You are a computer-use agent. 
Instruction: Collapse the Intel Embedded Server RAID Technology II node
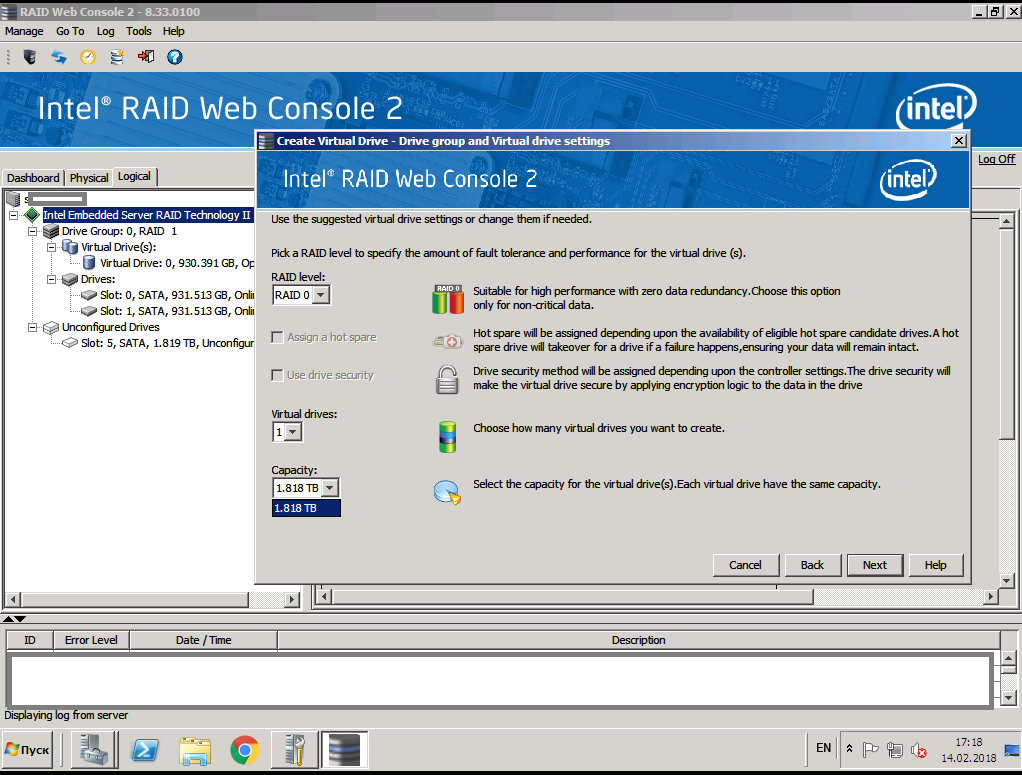[13, 215]
